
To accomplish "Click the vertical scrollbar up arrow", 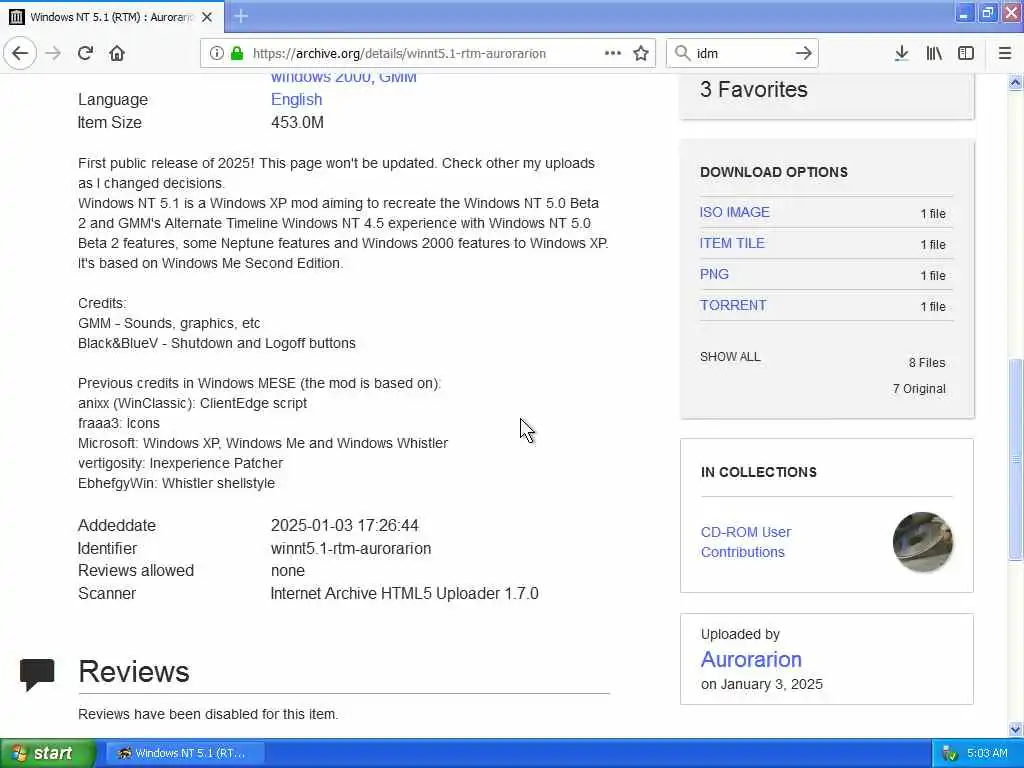I will coord(1015,82).
